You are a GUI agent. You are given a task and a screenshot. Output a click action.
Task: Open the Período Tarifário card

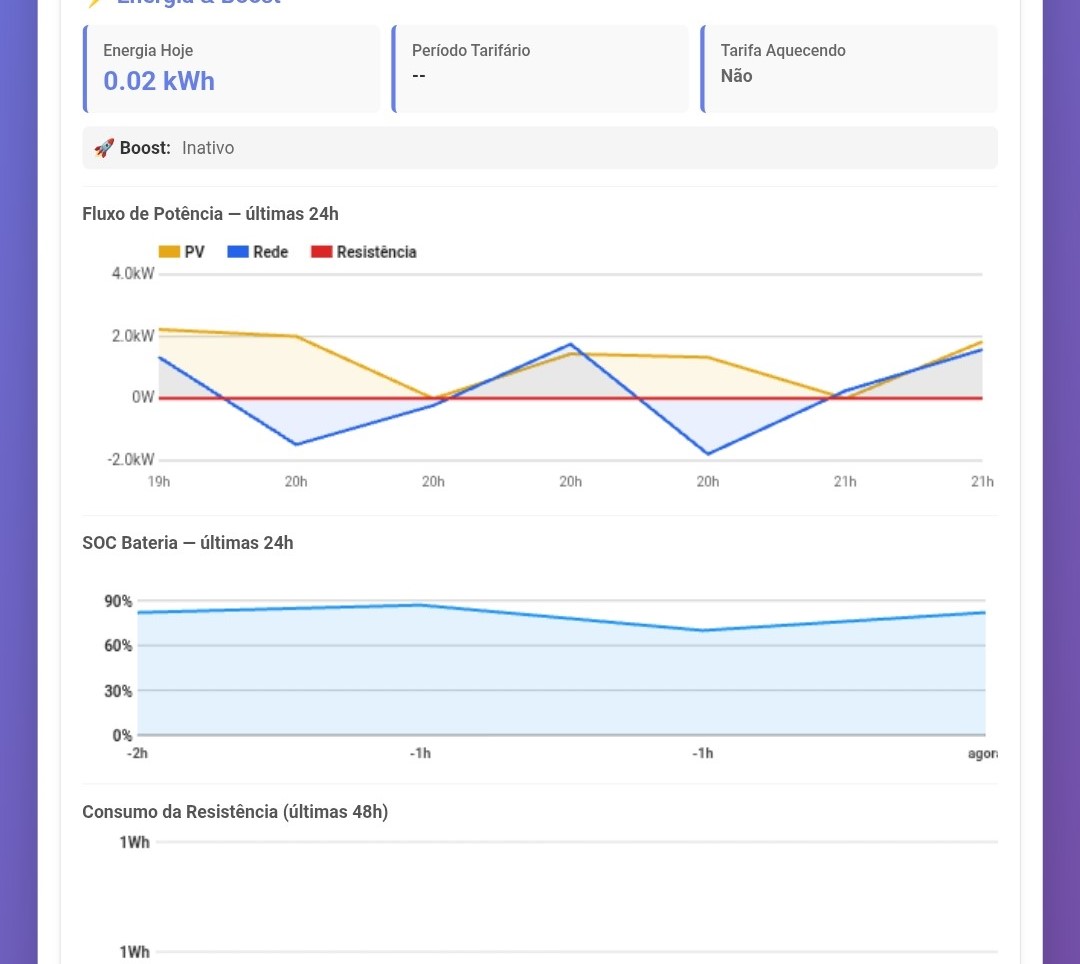[540, 68]
